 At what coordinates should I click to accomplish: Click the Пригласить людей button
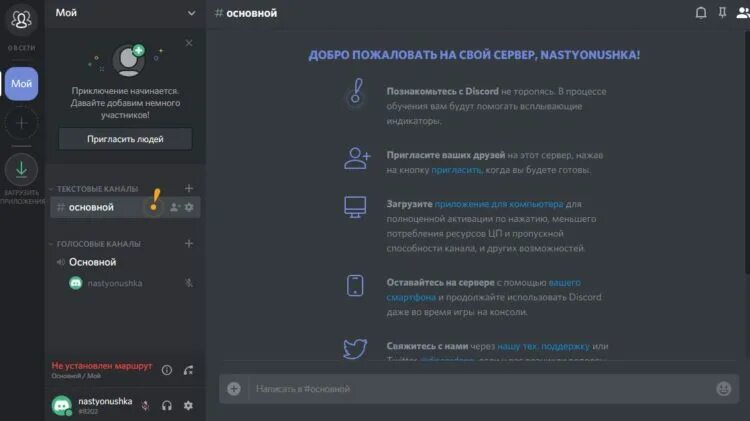click(x=125, y=139)
